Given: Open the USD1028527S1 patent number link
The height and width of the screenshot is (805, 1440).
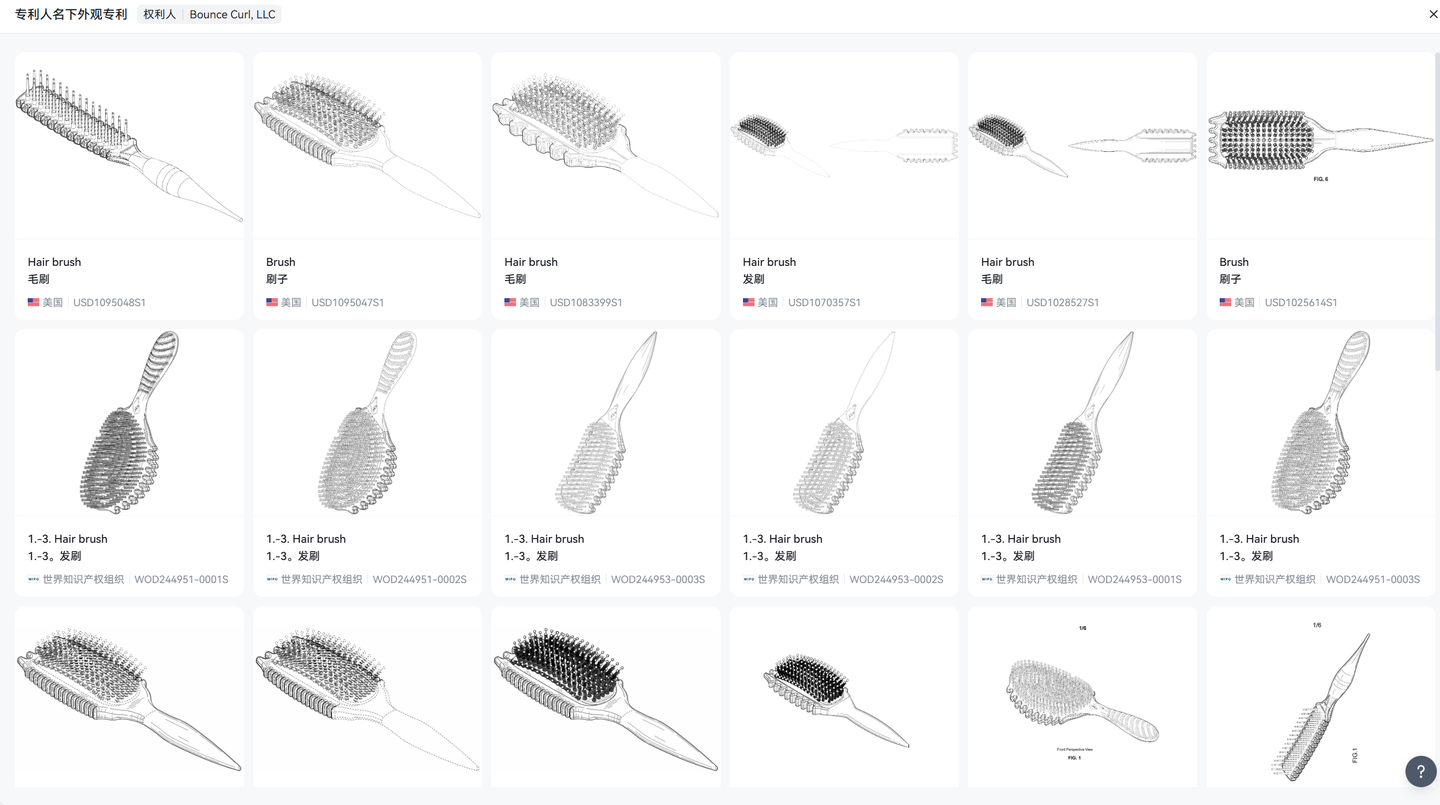Looking at the screenshot, I should pos(1062,302).
